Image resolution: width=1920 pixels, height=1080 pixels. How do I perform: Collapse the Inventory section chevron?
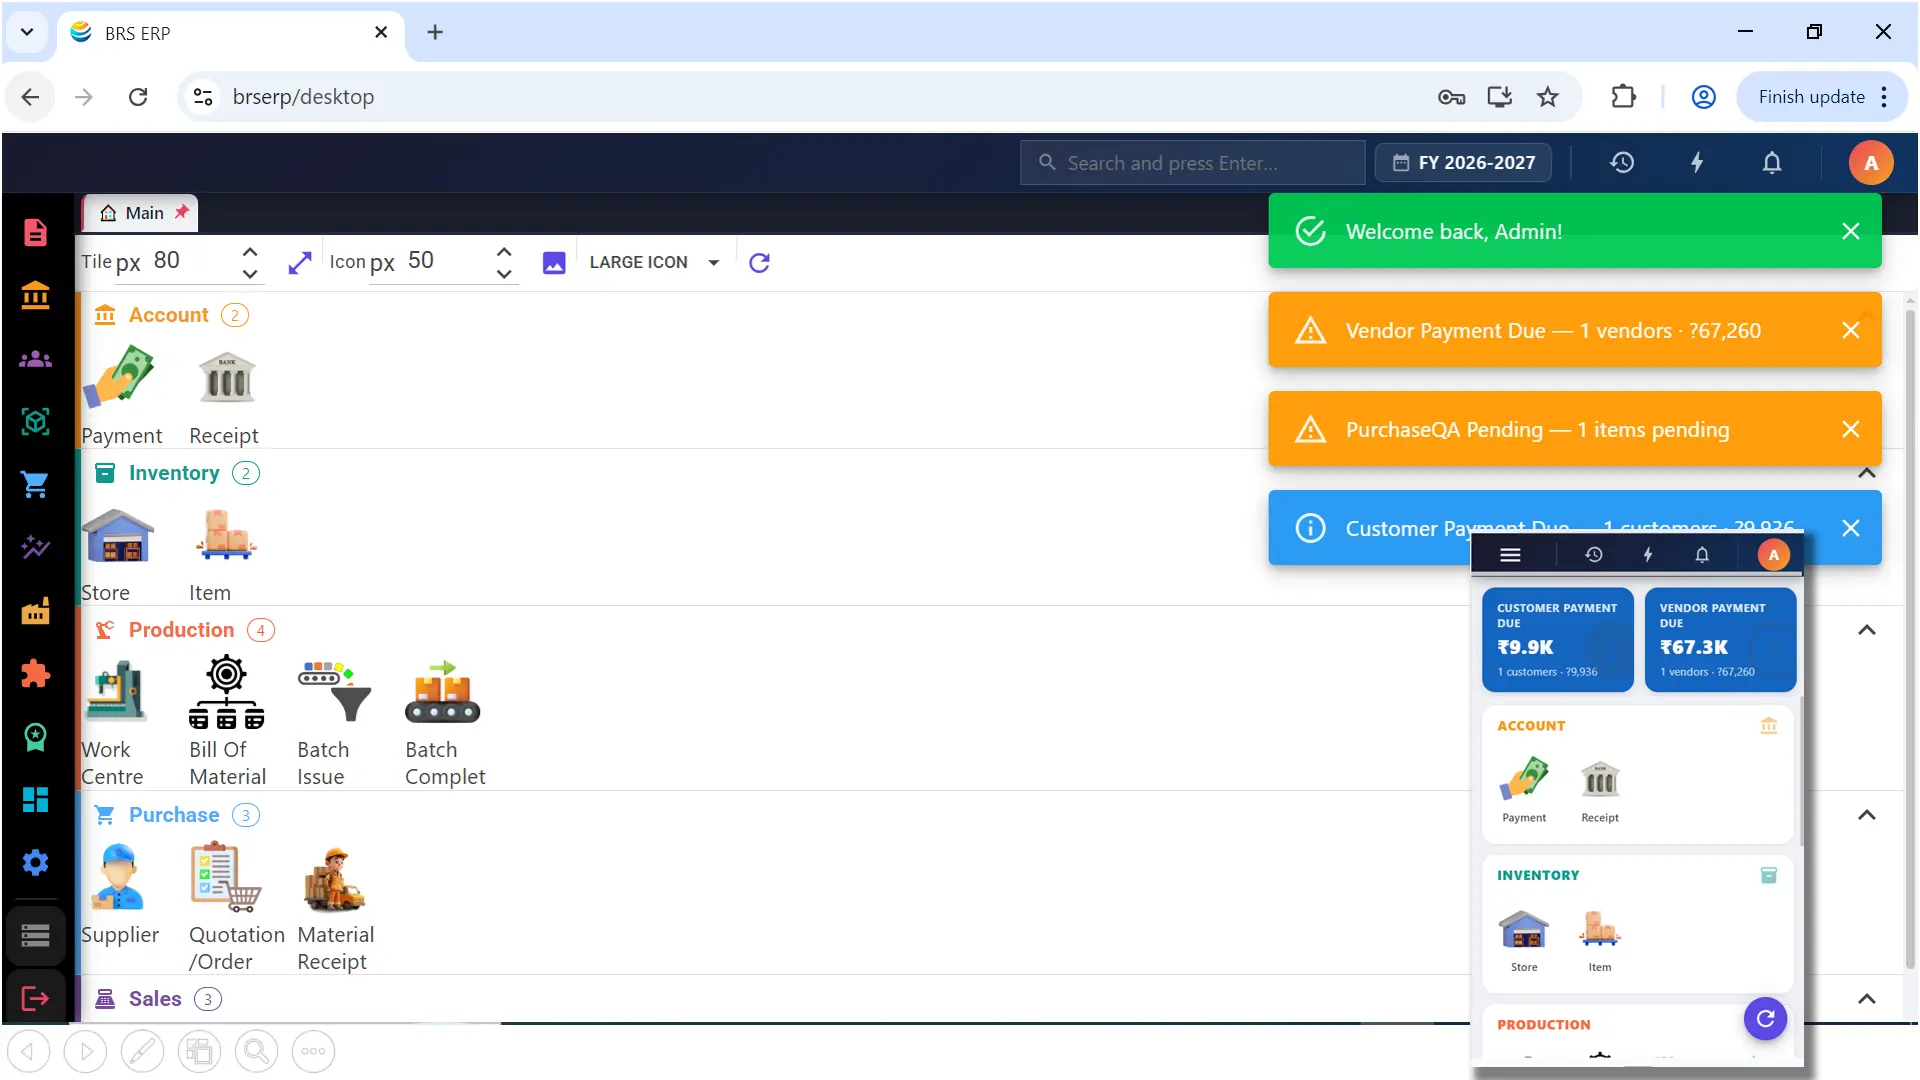click(x=1866, y=473)
